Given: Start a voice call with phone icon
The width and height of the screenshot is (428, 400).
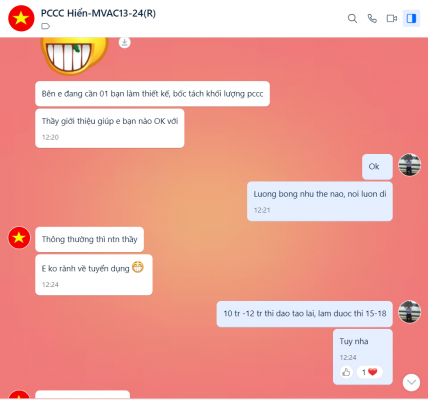Looking at the screenshot, I should [372, 18].
